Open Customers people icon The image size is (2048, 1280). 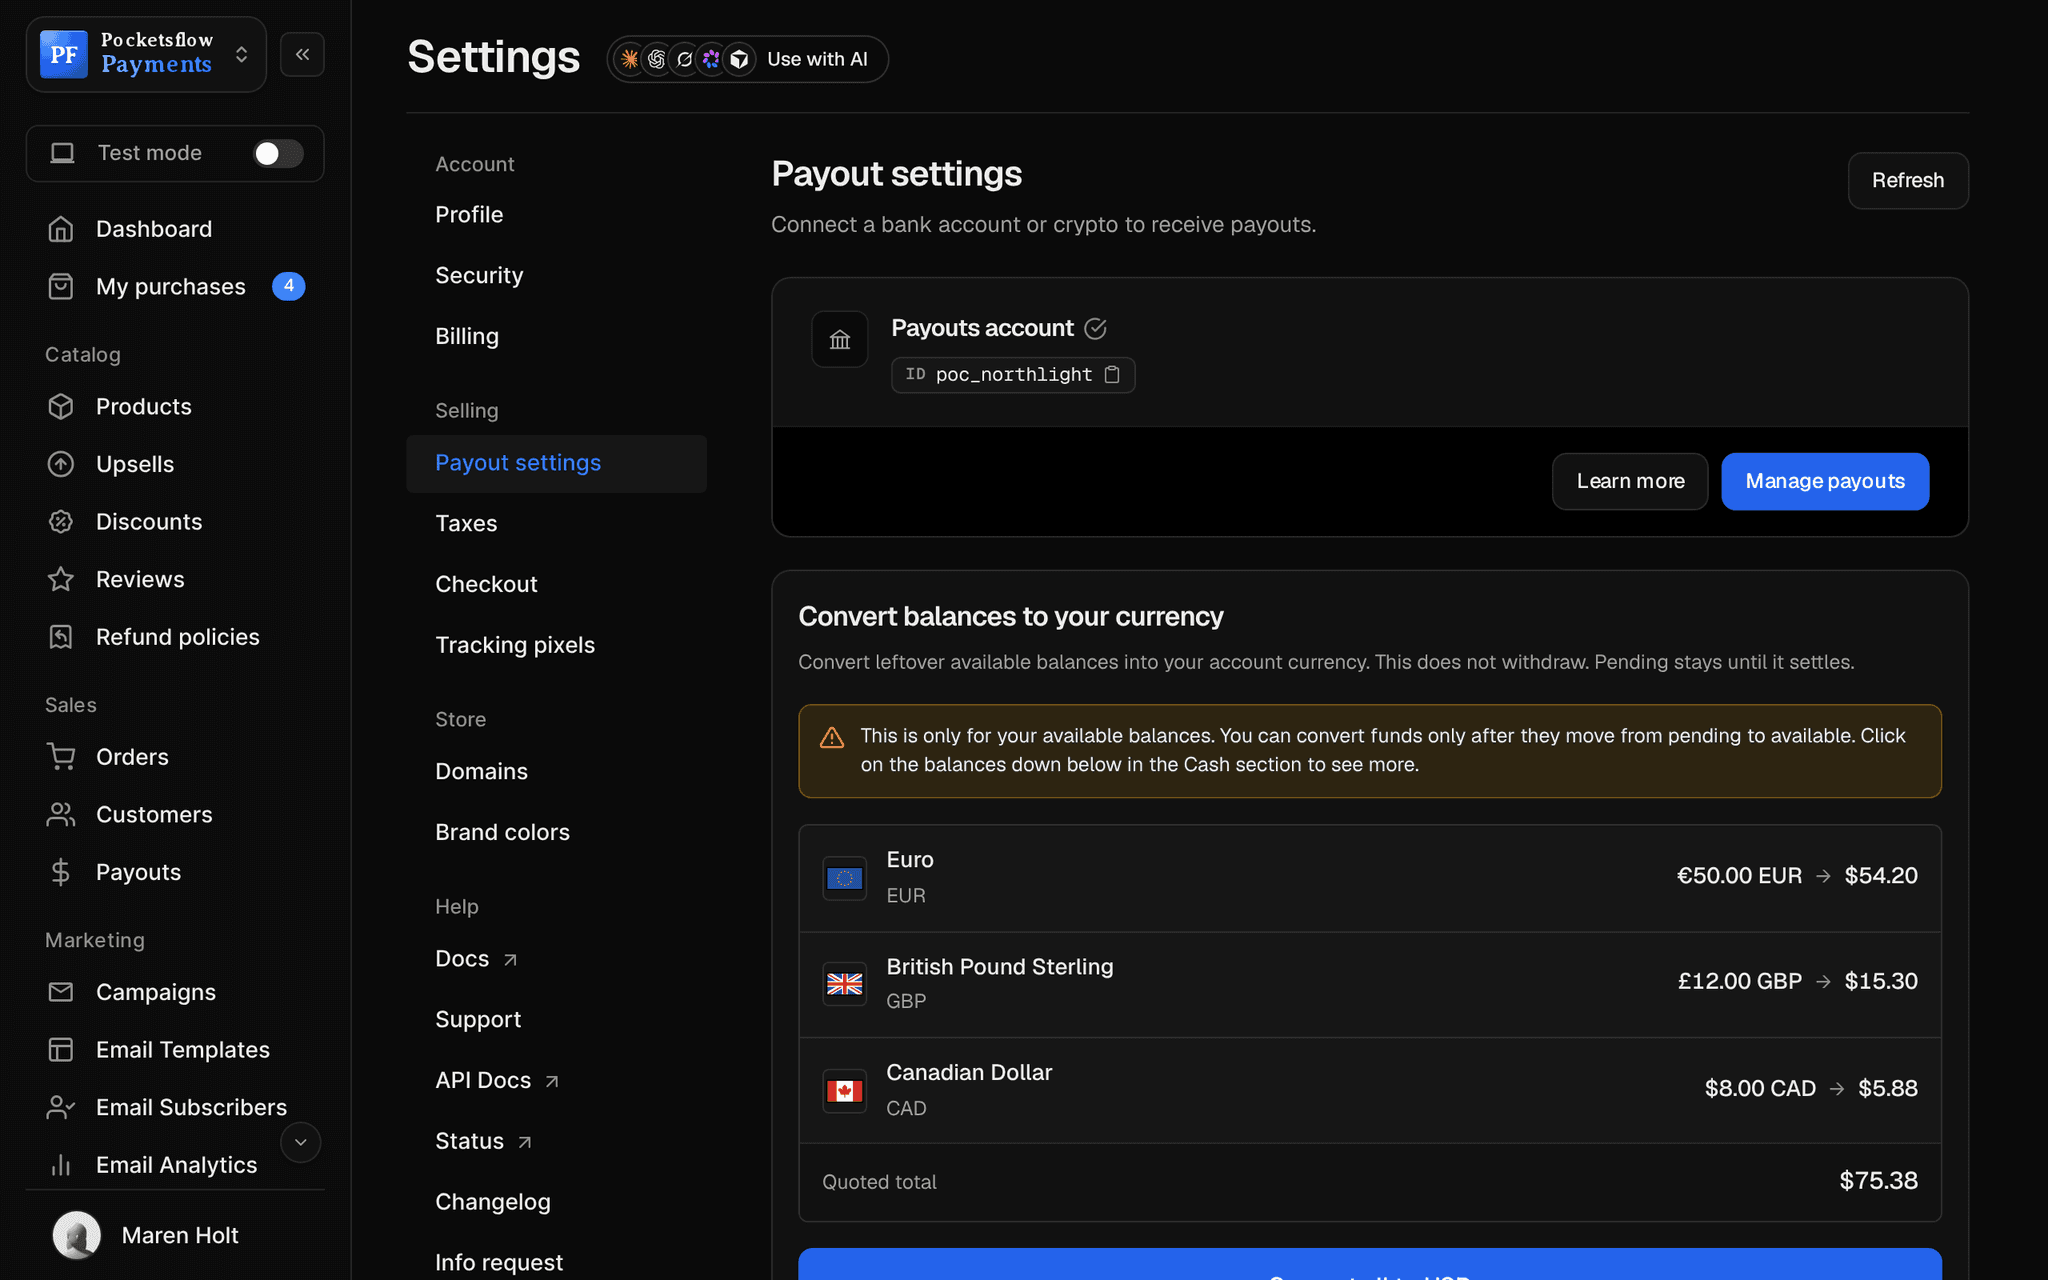point(61,815)
